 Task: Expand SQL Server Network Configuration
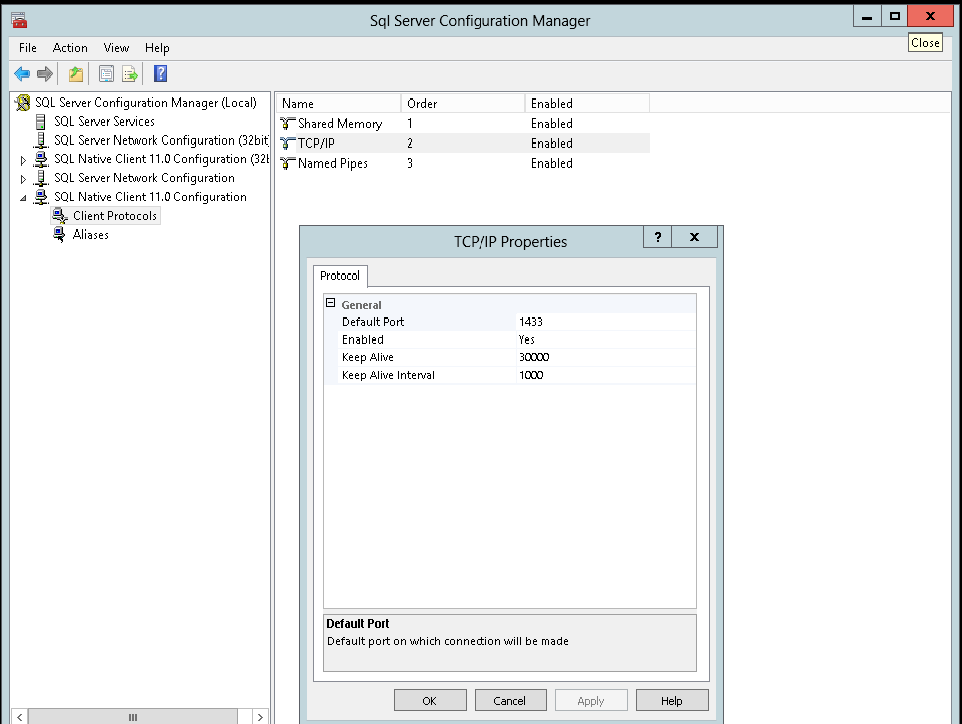pos(22,178)
